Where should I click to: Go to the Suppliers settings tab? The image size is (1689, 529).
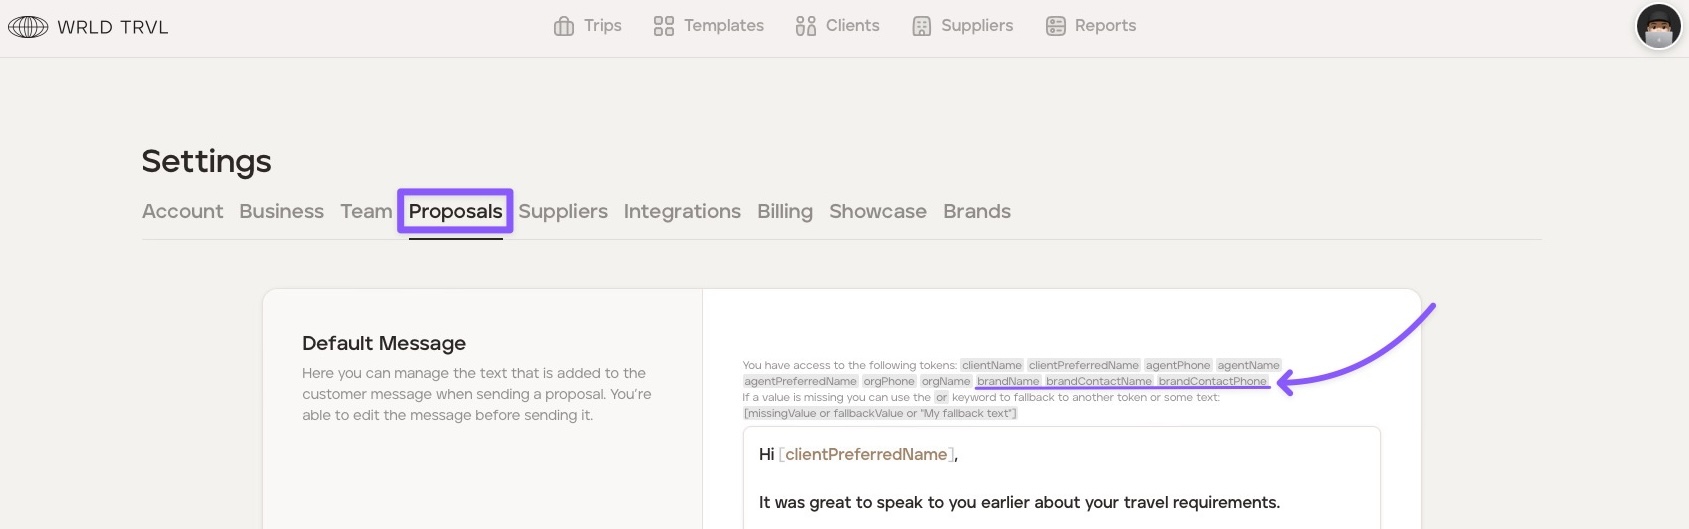(563, 212)
